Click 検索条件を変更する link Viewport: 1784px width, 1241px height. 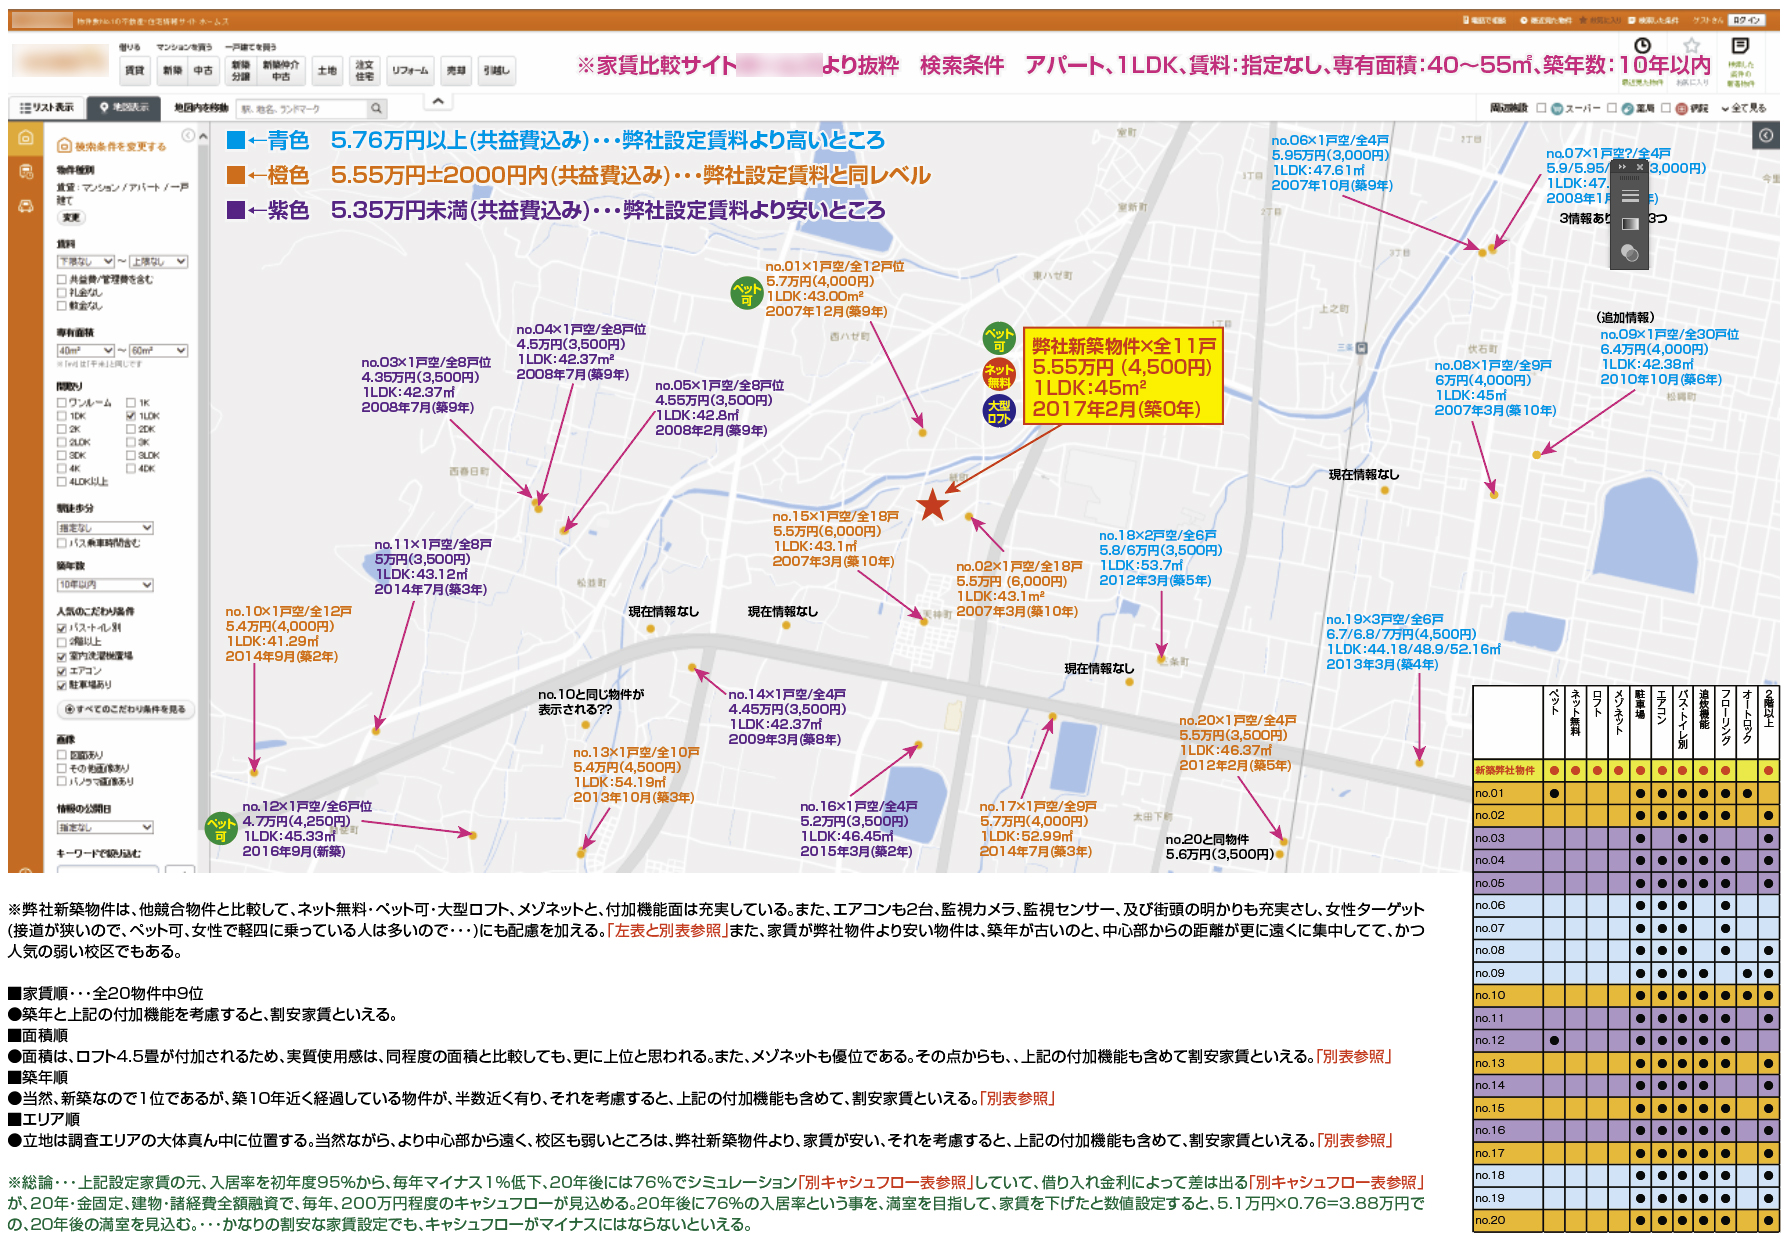[x=112, y=146]
